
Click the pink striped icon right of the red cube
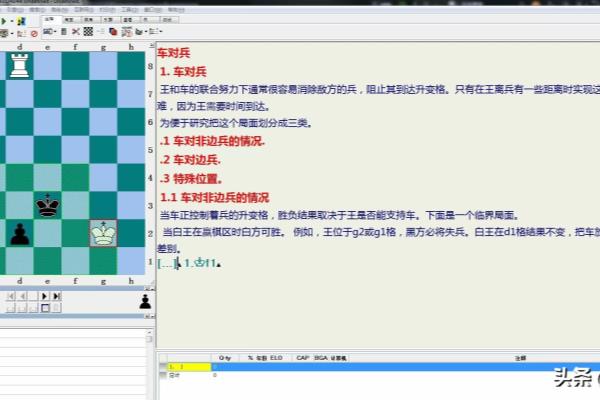click(126, 32)
